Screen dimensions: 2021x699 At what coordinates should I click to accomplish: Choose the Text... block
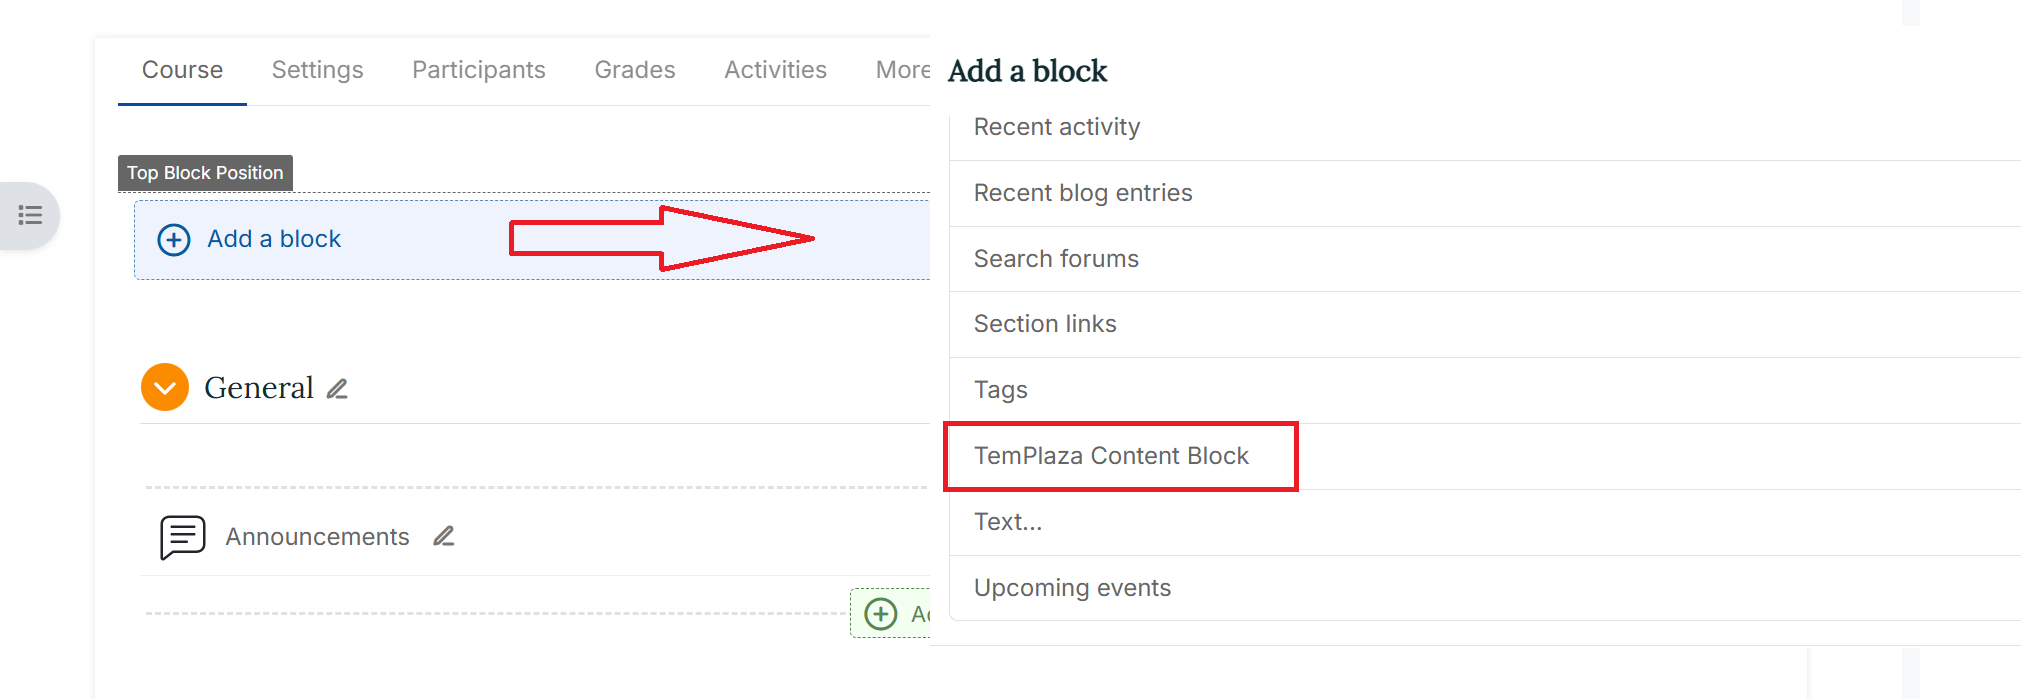coord(1008,521)
